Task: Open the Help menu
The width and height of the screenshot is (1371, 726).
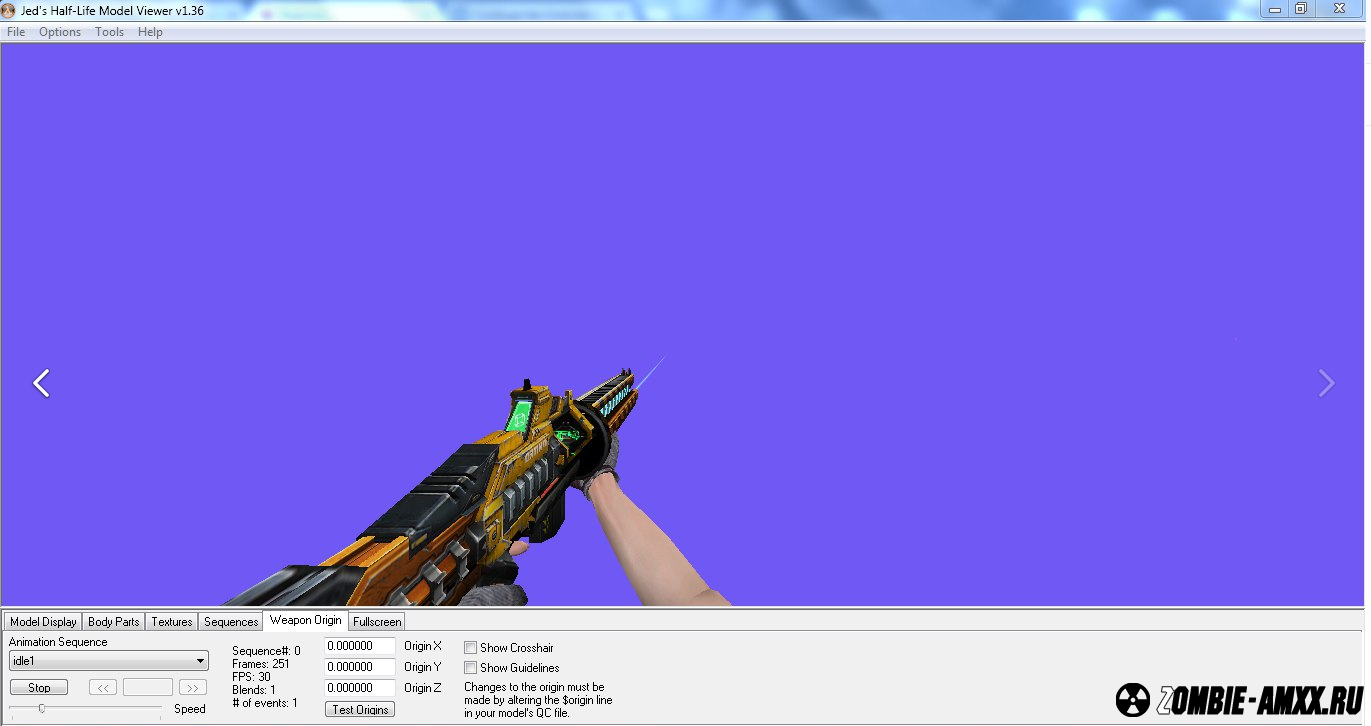Action: coord(150,32)
